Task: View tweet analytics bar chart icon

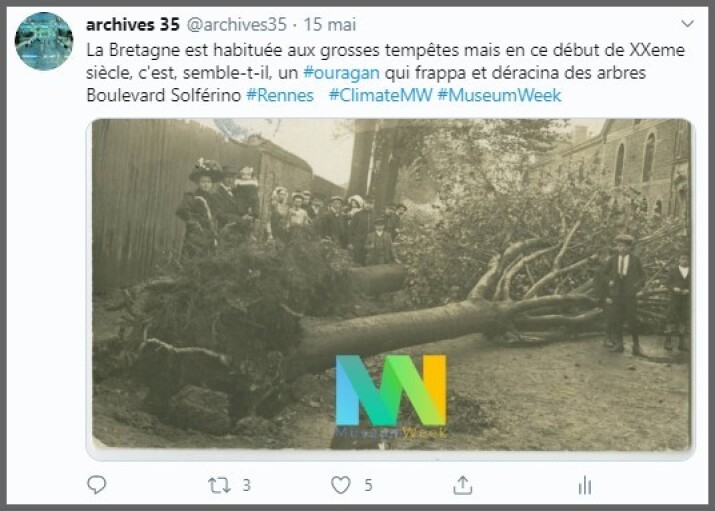Action: 585,485
